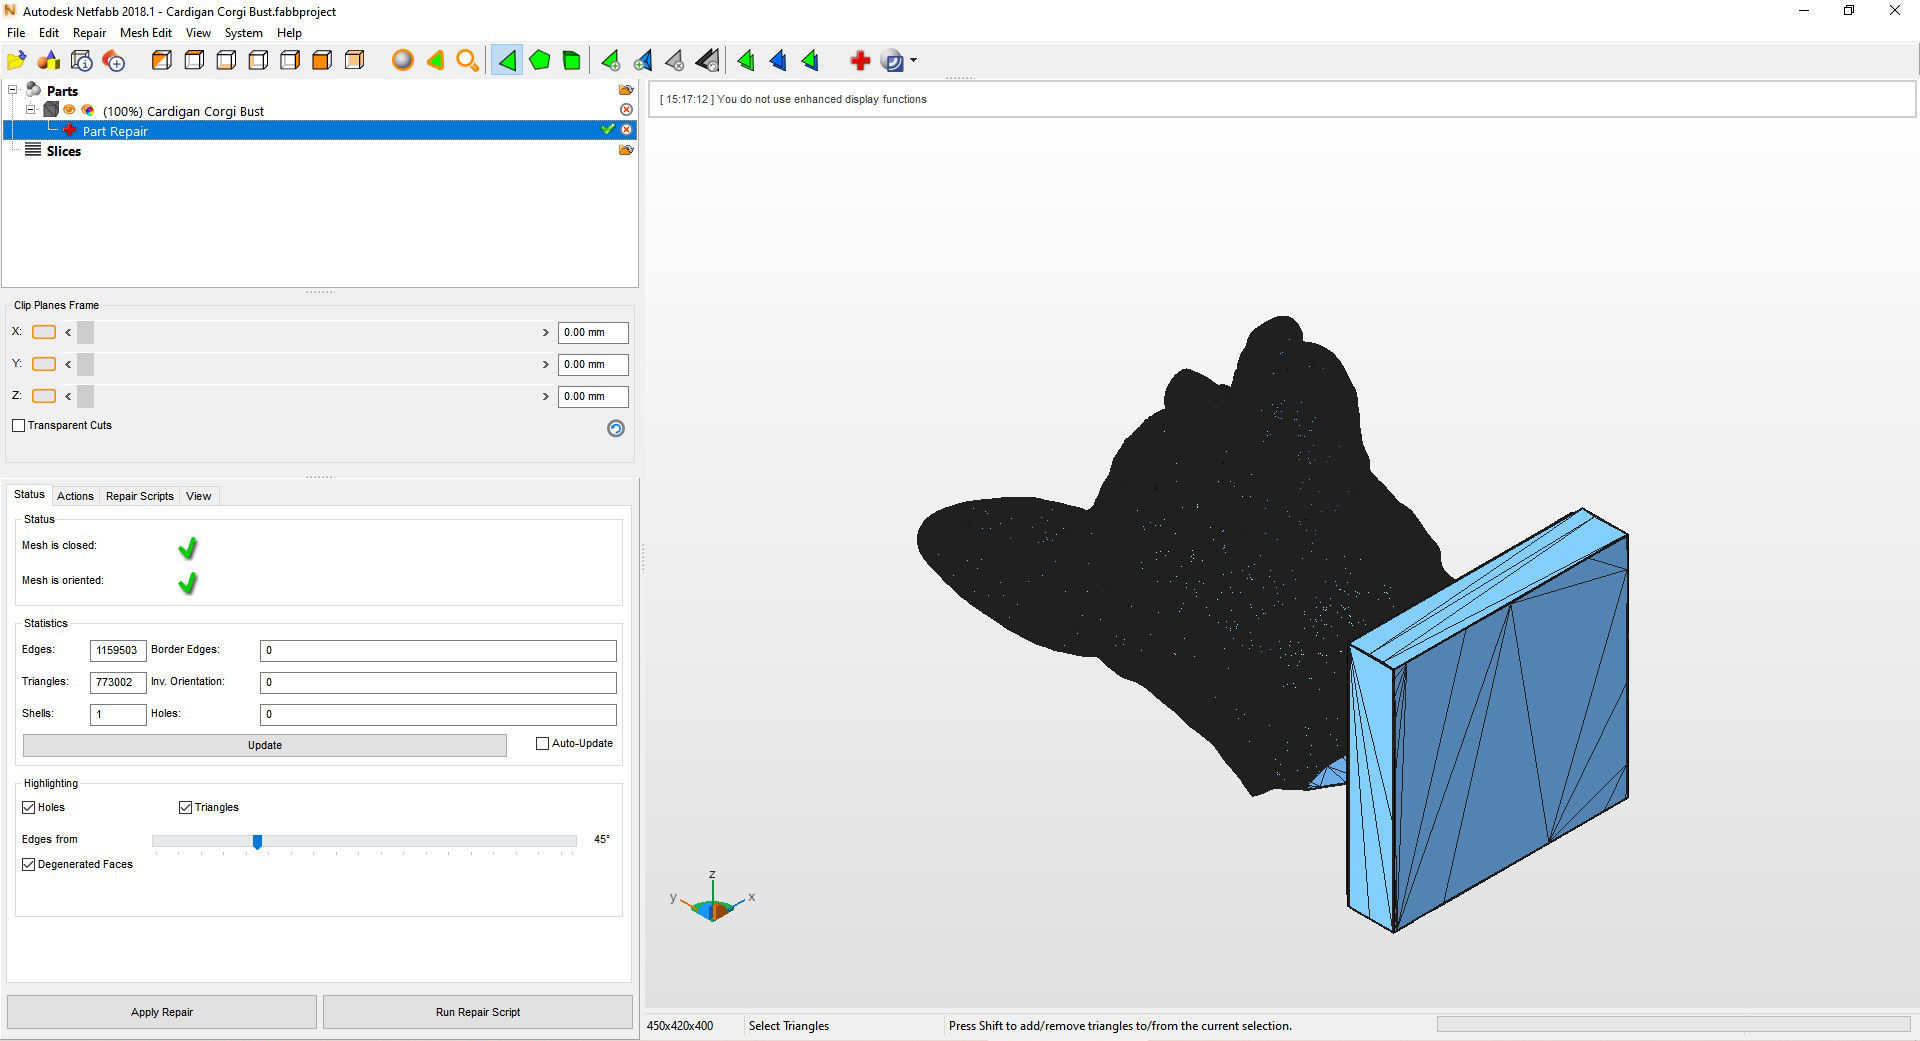1920x1041 pixels.
Task: Select the Part Repair tree item
Action: point(115,131)
